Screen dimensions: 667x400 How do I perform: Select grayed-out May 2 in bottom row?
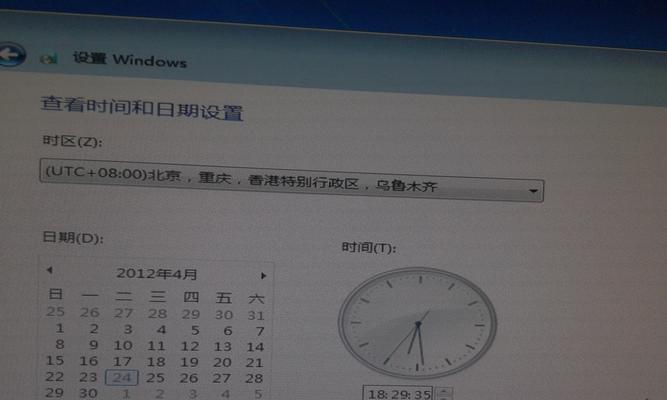tap(160, 394)
